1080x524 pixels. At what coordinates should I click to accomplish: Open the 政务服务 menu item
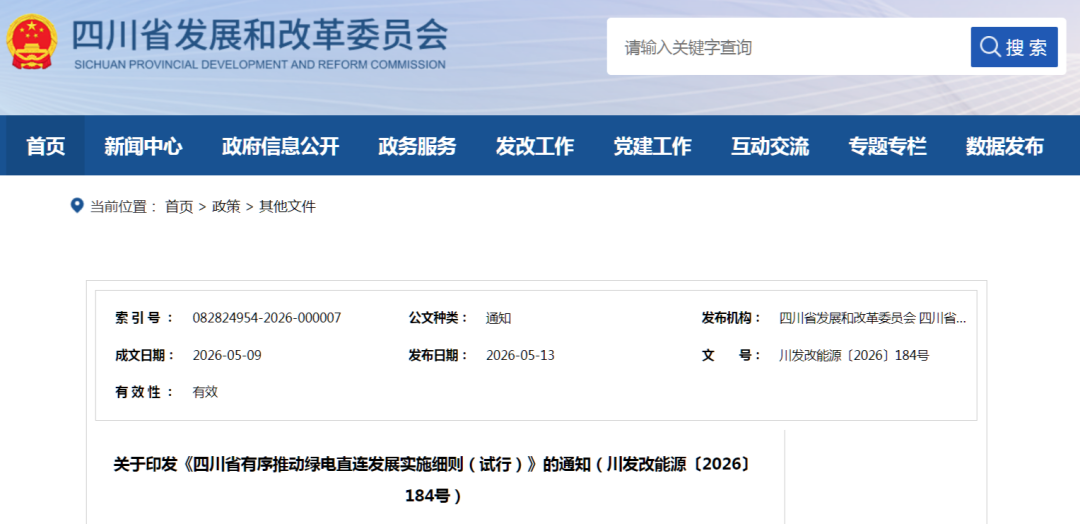(x=417, y=146)
